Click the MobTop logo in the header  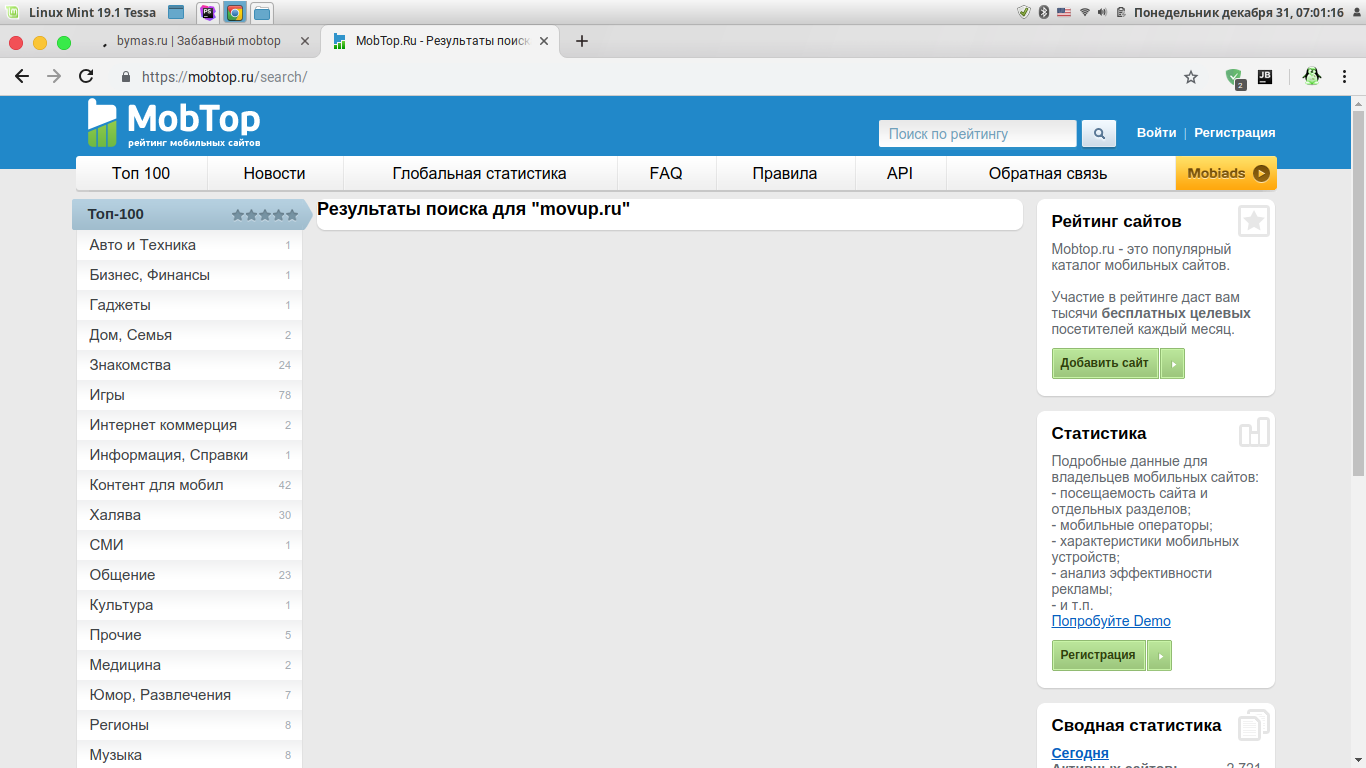[173, 124]
